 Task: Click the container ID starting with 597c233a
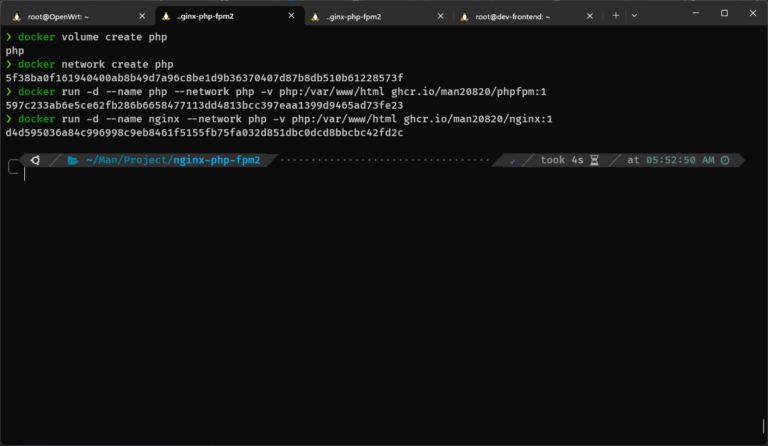[x=204, y=105]
